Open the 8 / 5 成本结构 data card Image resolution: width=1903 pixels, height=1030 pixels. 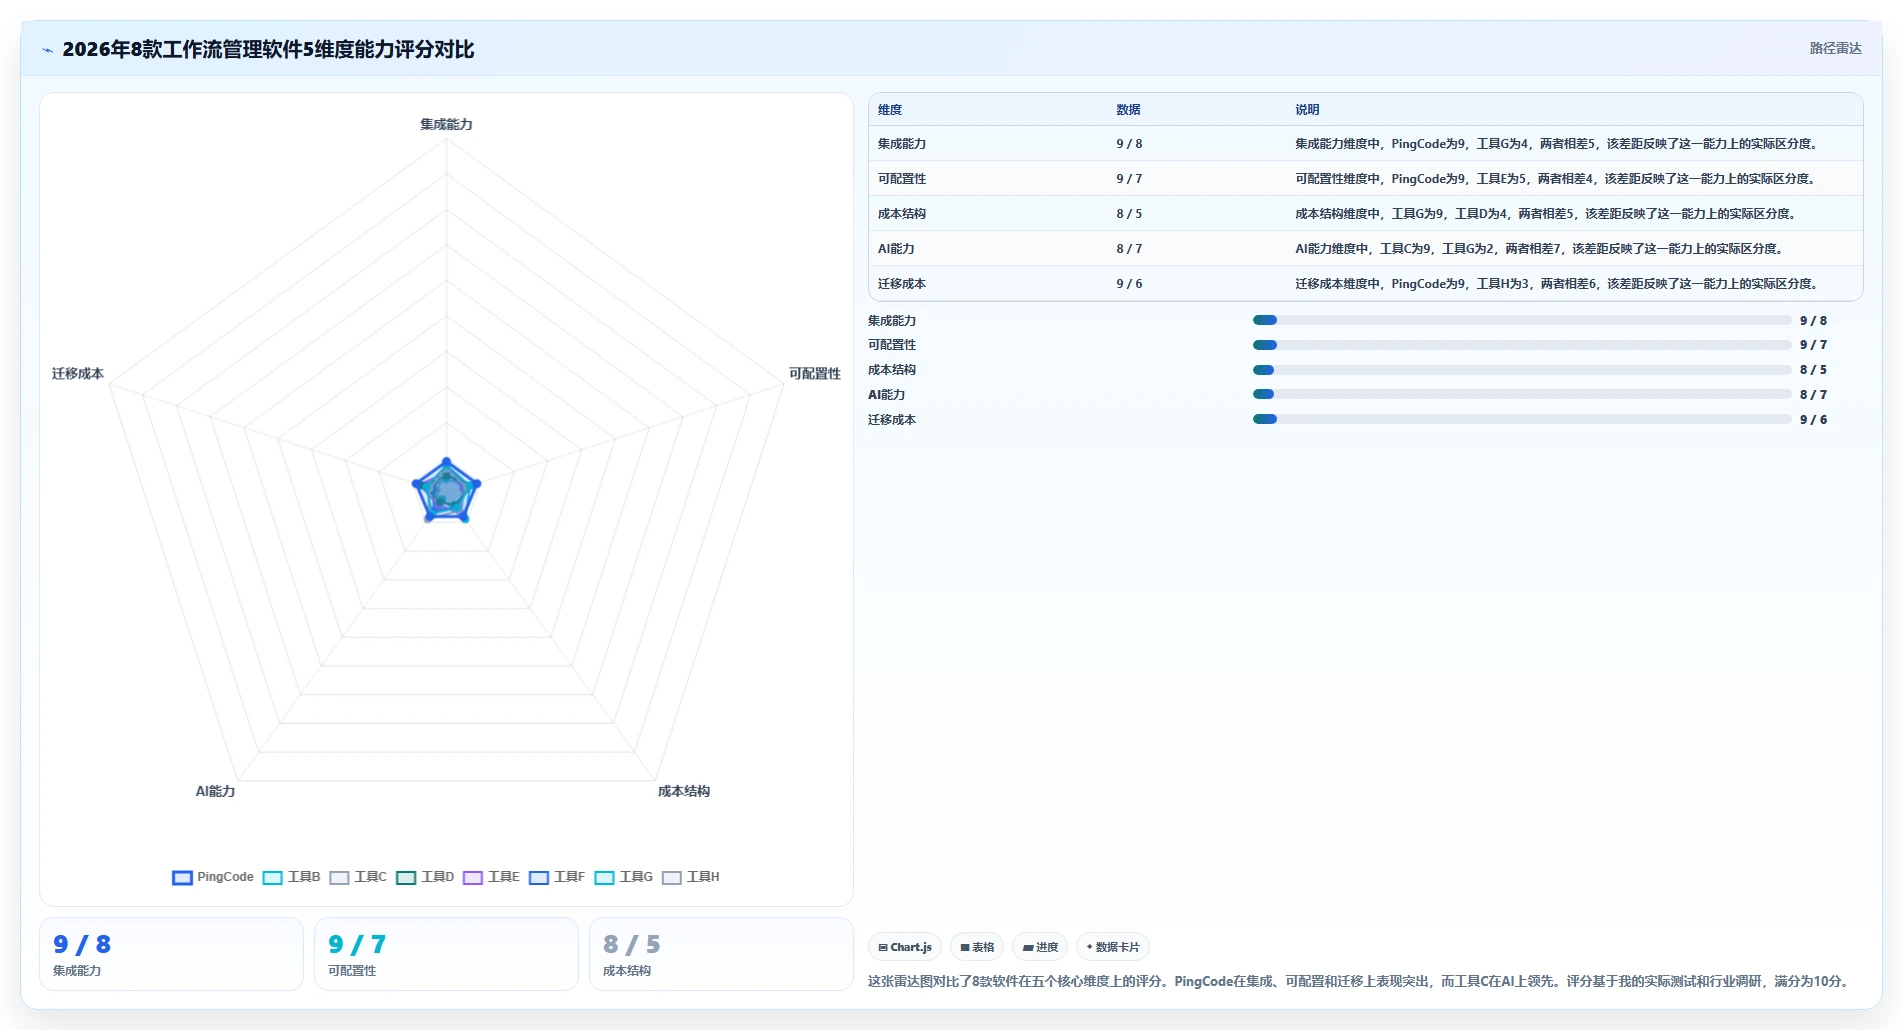[721, 954]
